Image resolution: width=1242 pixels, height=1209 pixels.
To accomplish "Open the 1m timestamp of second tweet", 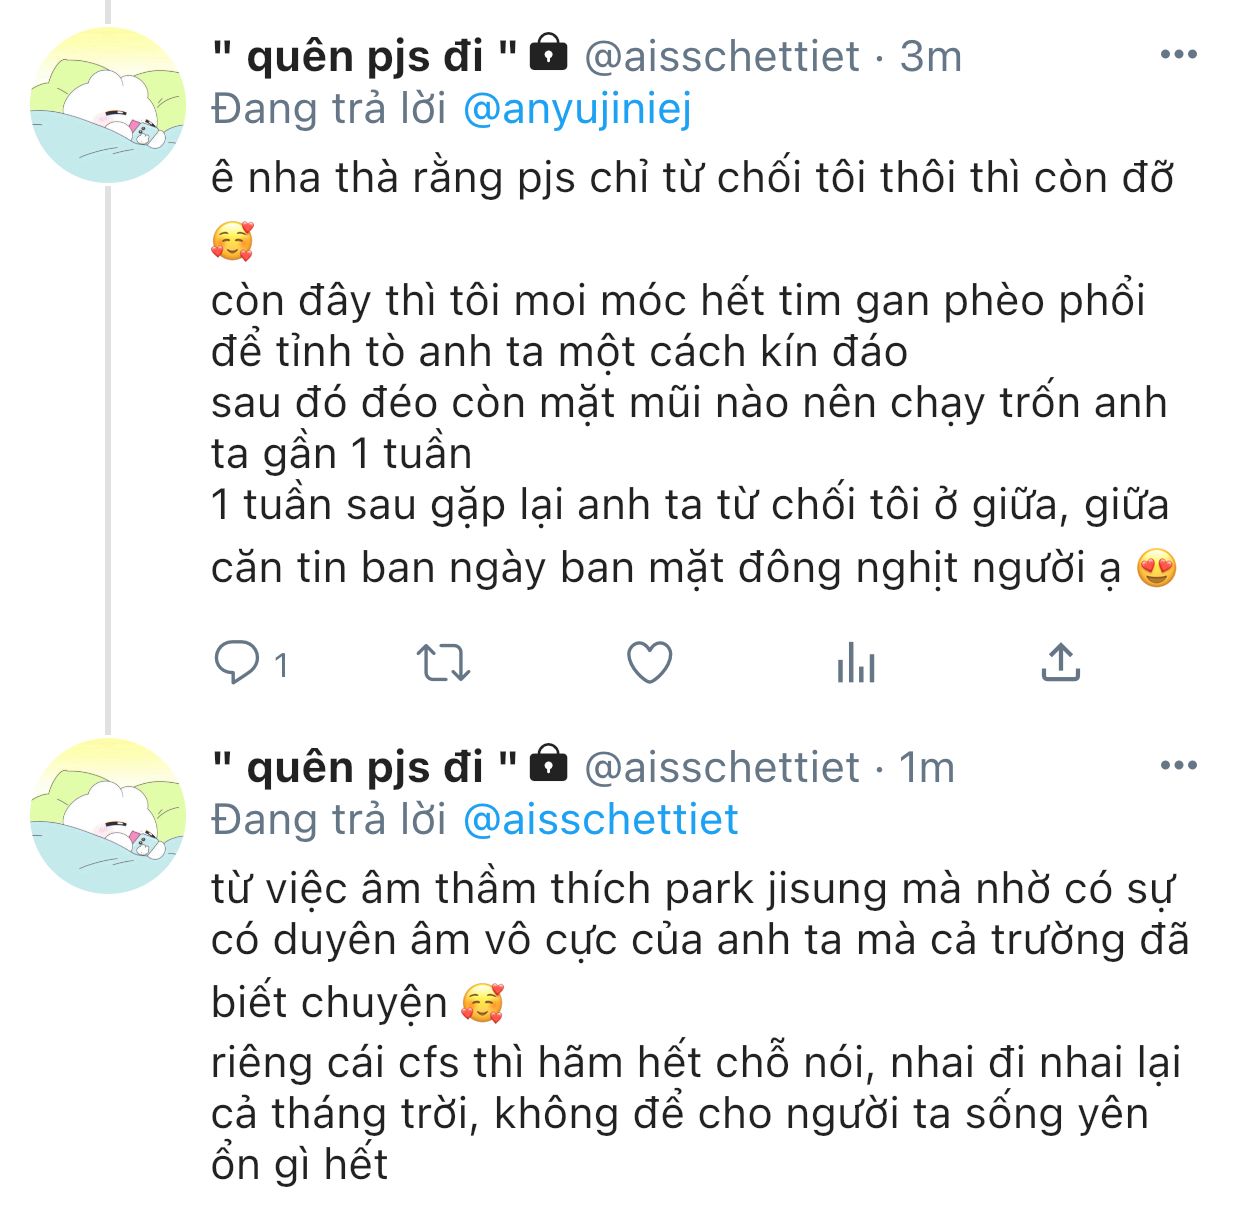I will tap(927, 768).
